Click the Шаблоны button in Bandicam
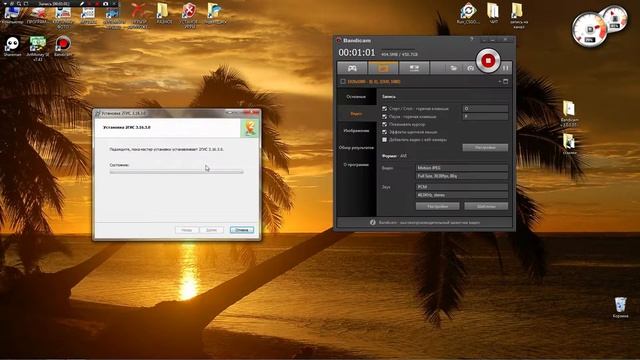This screenshot has height=360, width=640. (486, 207)
